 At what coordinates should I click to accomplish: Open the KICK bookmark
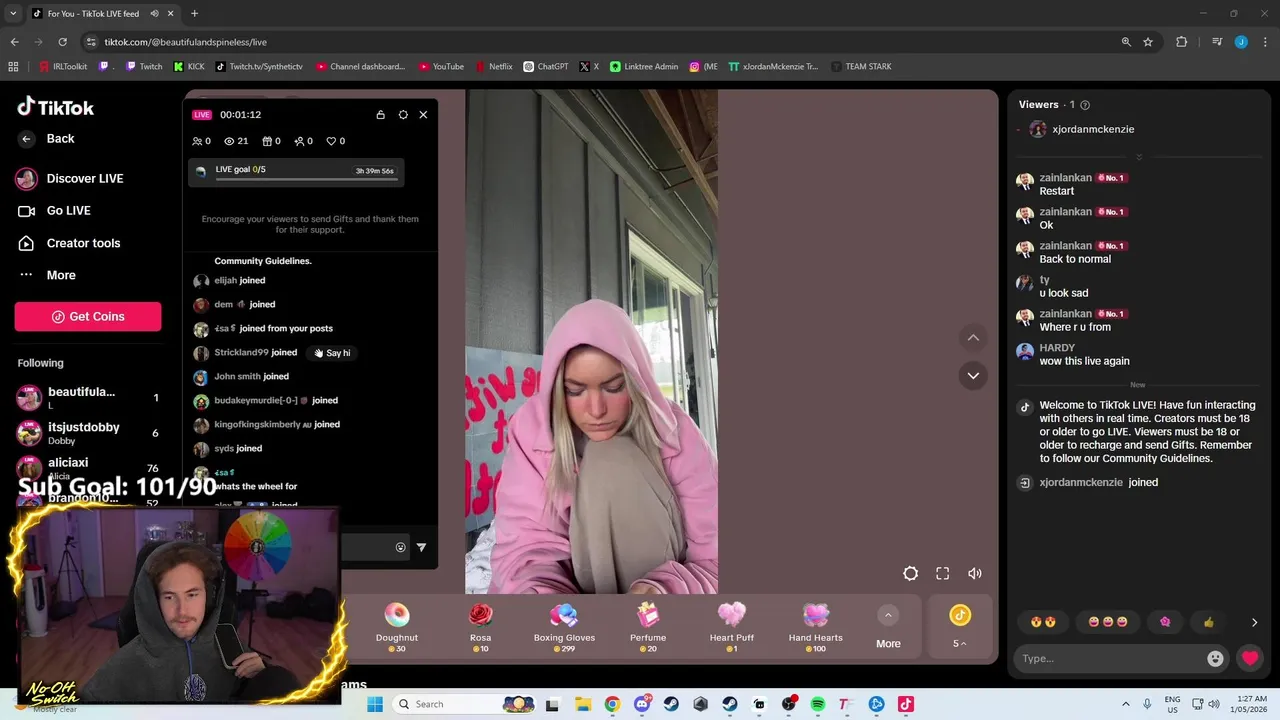pos(189,67)
